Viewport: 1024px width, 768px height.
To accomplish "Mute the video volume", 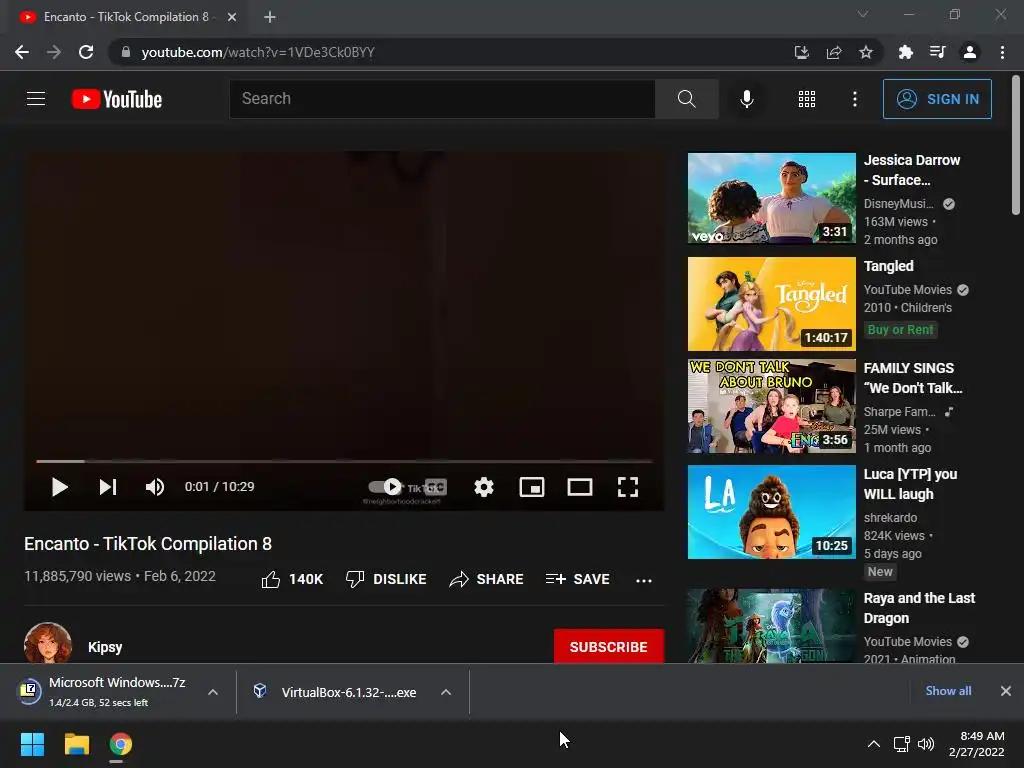I will pyautogui.click(x=155, y=487).
